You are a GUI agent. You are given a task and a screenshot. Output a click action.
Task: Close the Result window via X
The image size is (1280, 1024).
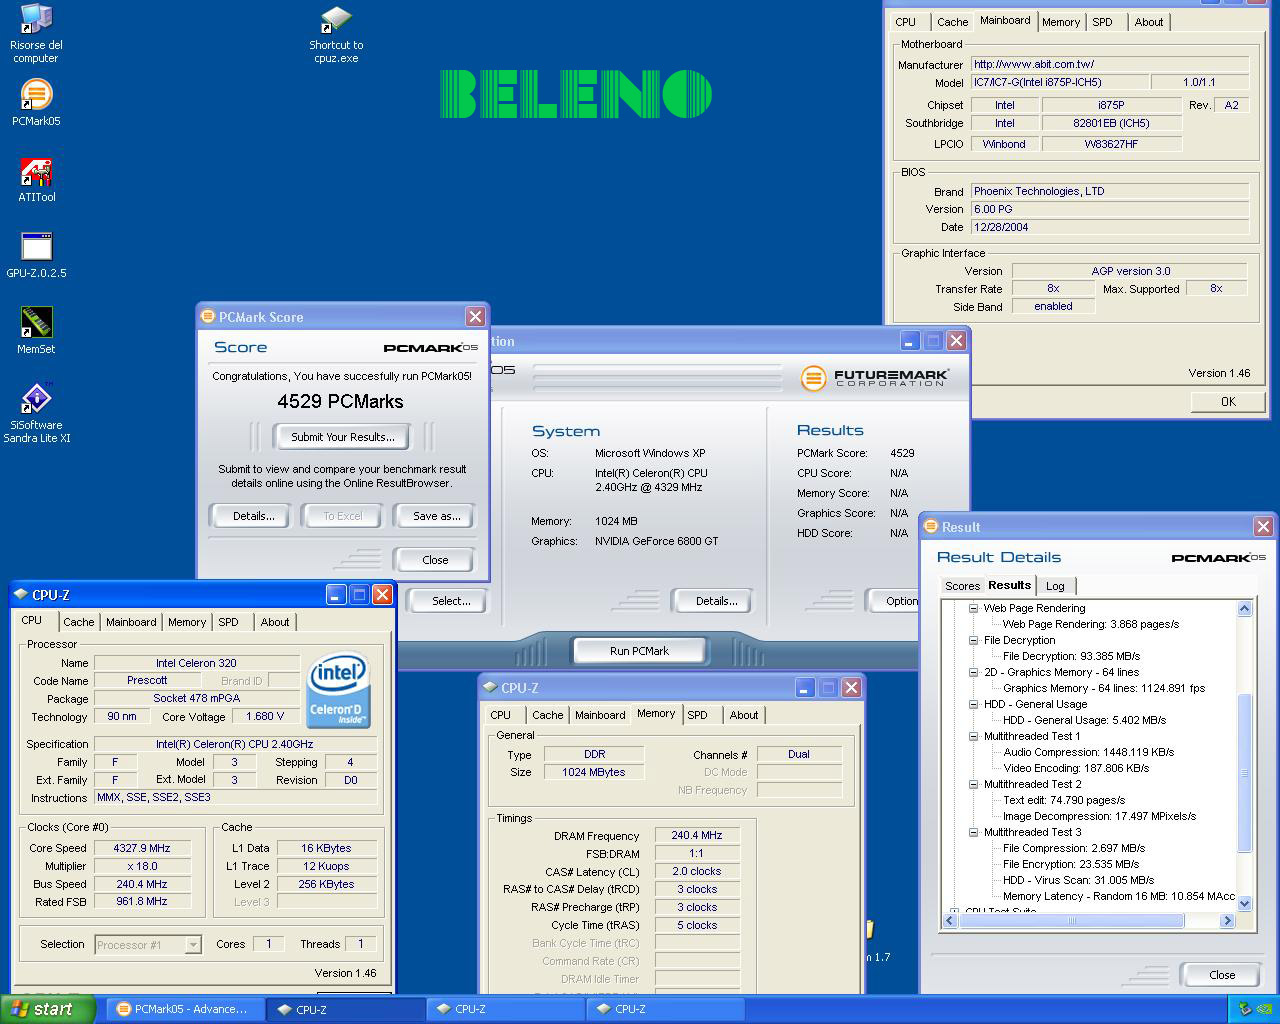point(1263,526)
